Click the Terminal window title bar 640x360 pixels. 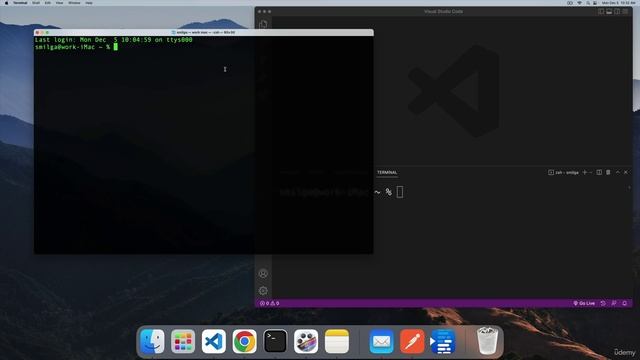click(x=204, y=32)
